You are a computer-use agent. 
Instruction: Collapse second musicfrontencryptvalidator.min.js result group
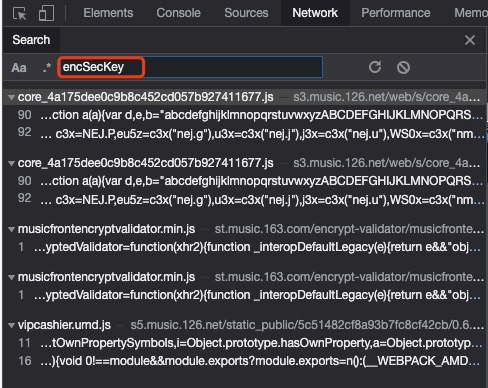click(12, 277)
